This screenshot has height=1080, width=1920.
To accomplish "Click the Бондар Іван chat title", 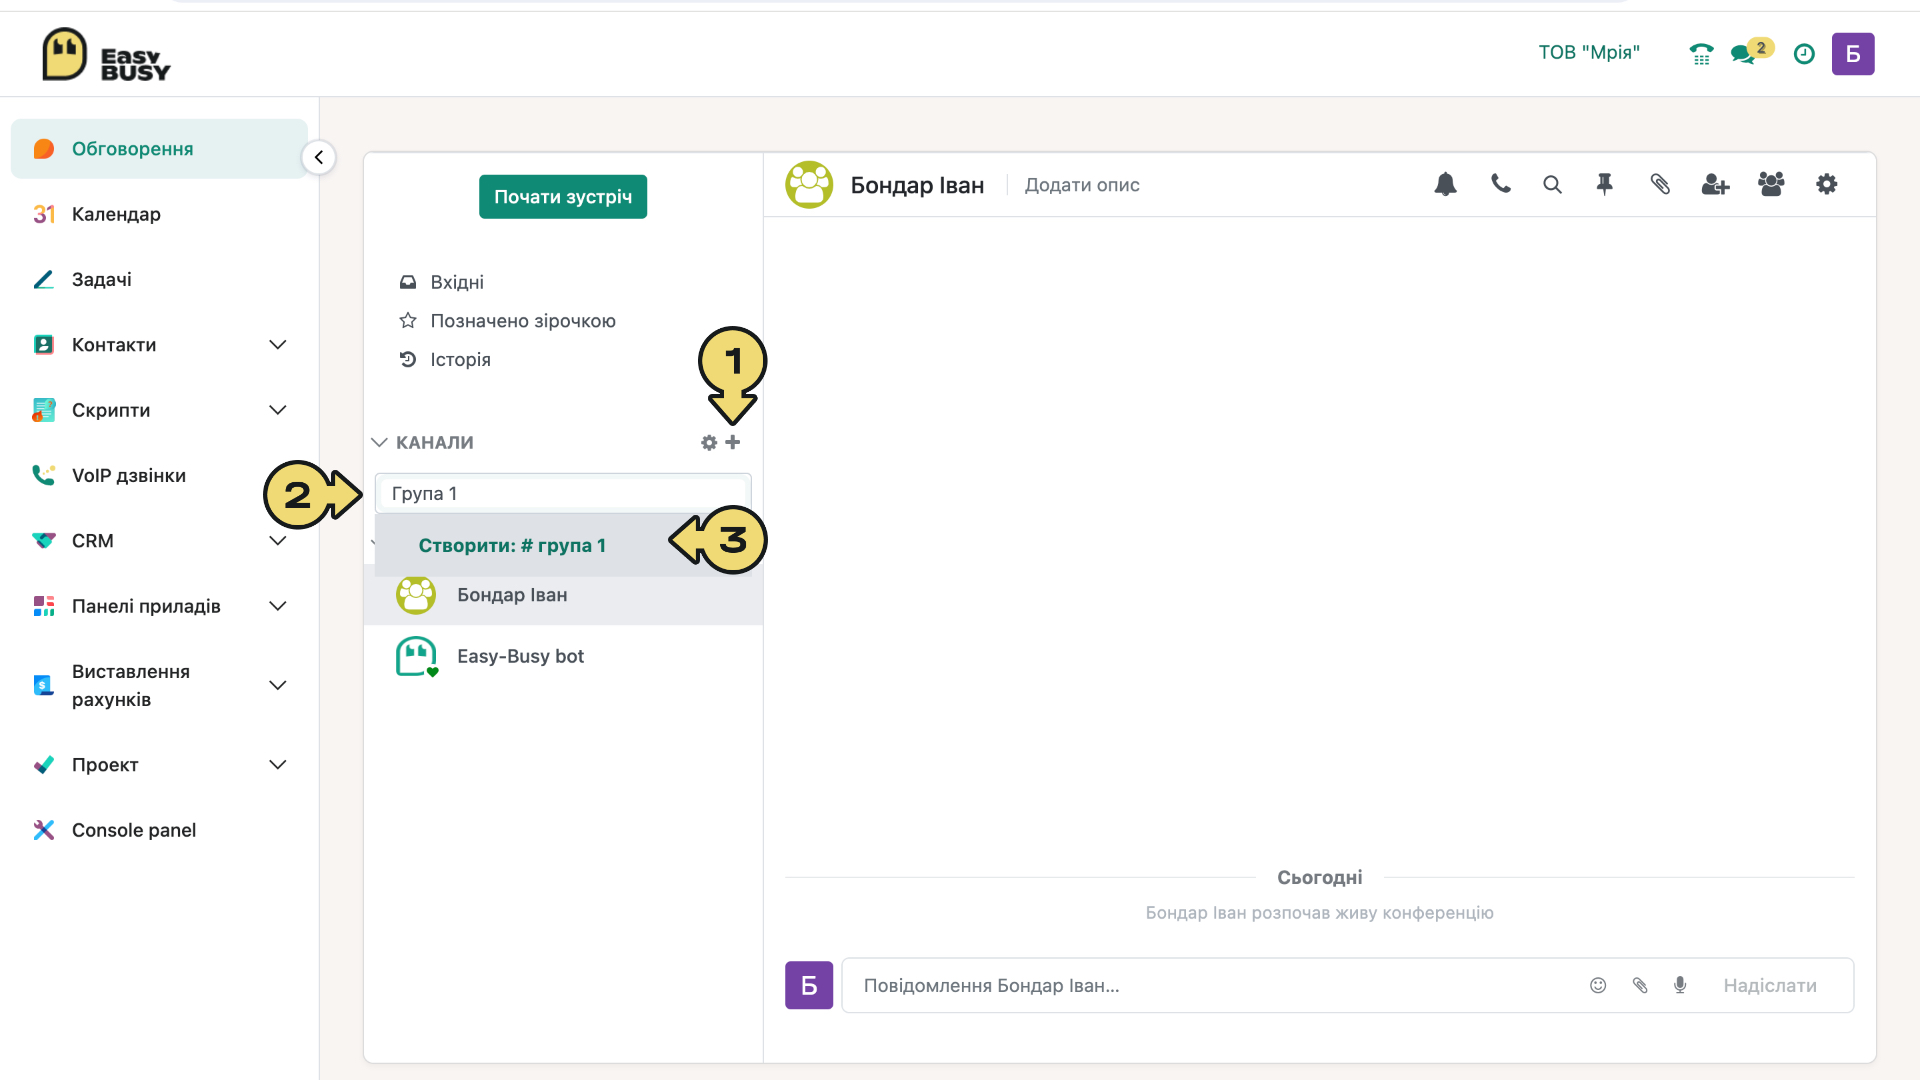I will (917, 185).
